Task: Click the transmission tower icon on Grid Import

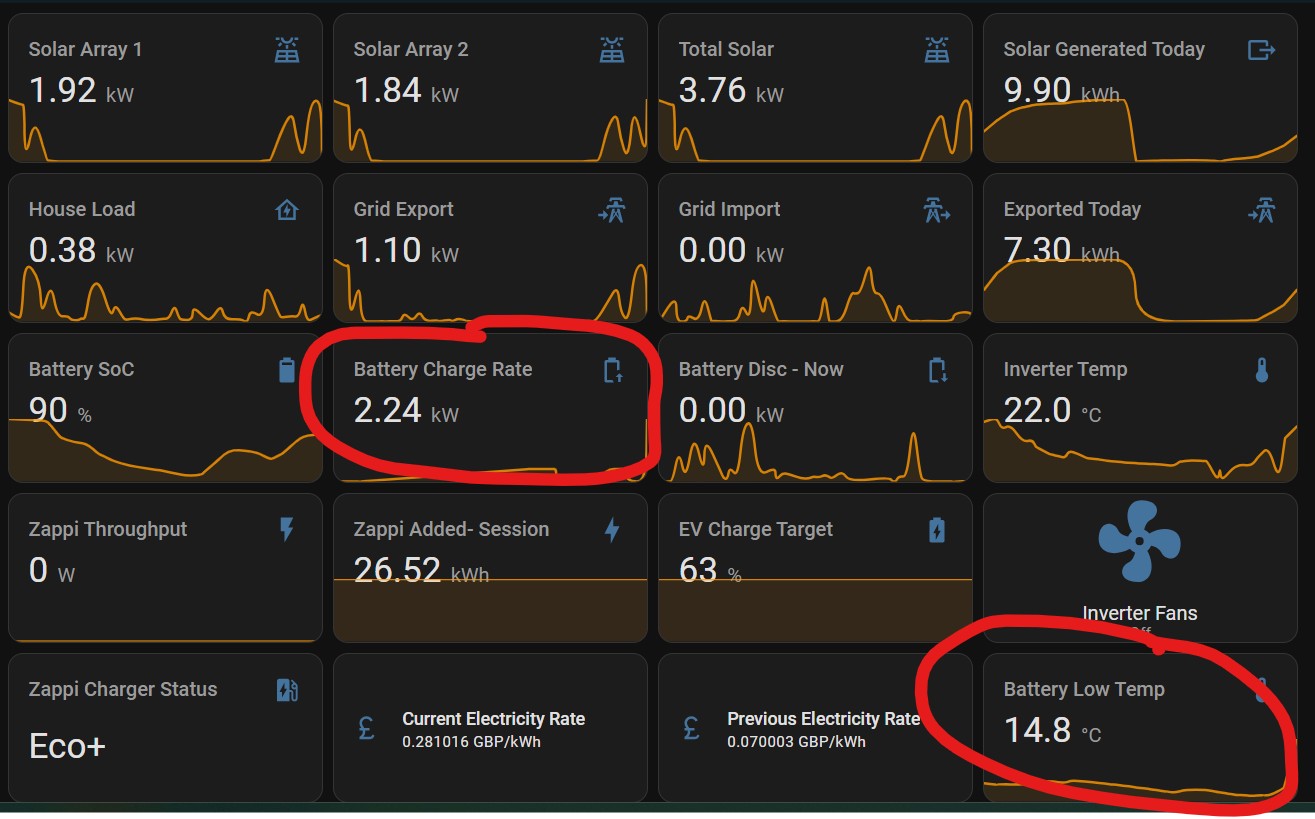Action: click(937, 210)
